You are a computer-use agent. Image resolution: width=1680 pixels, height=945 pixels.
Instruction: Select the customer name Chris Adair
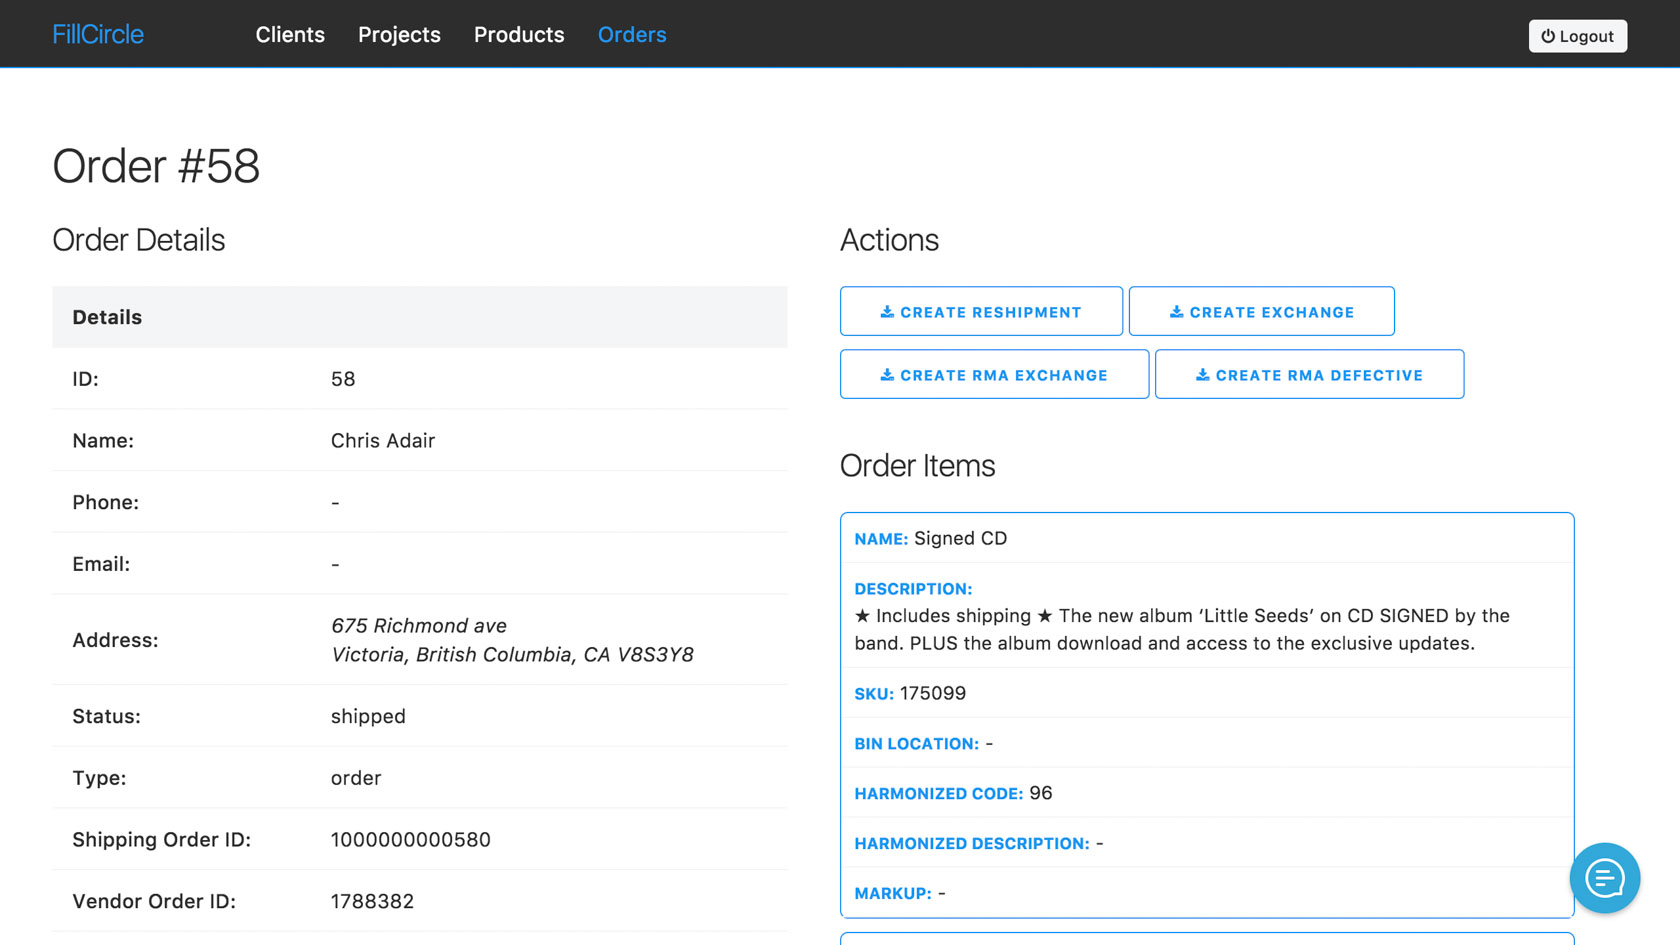pos(383,441)
